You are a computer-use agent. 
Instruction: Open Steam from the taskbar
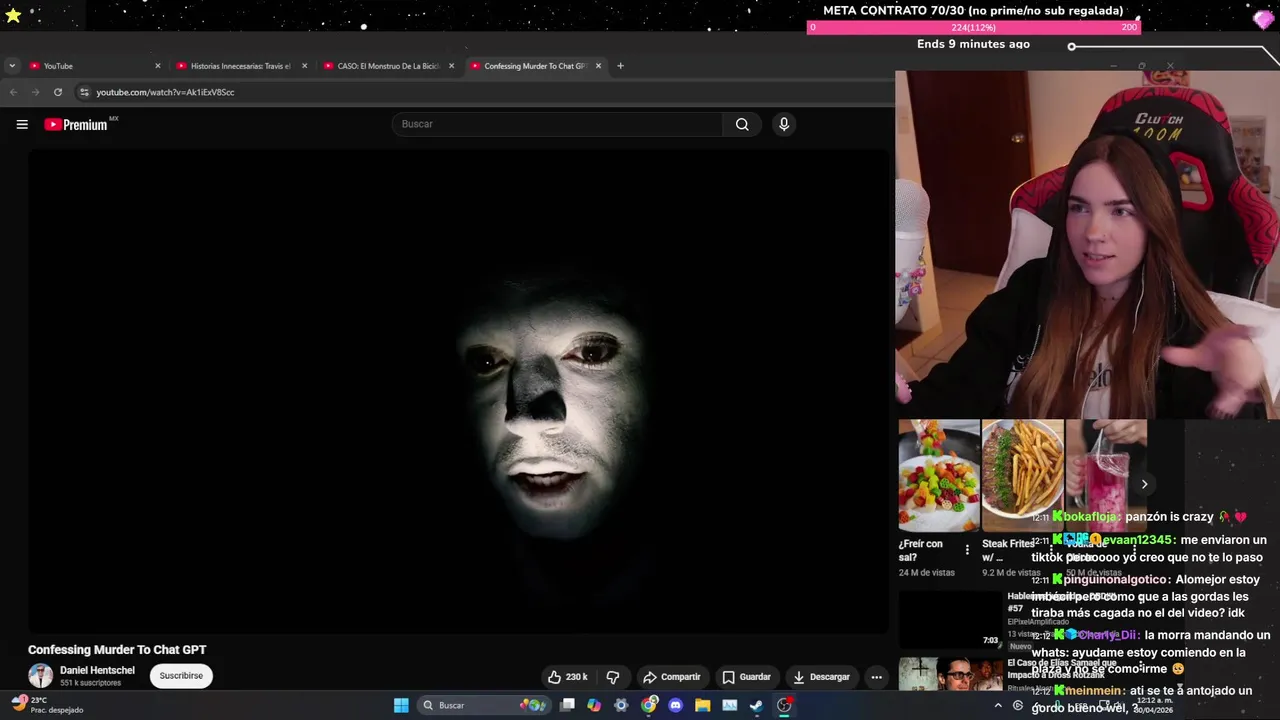757,705
